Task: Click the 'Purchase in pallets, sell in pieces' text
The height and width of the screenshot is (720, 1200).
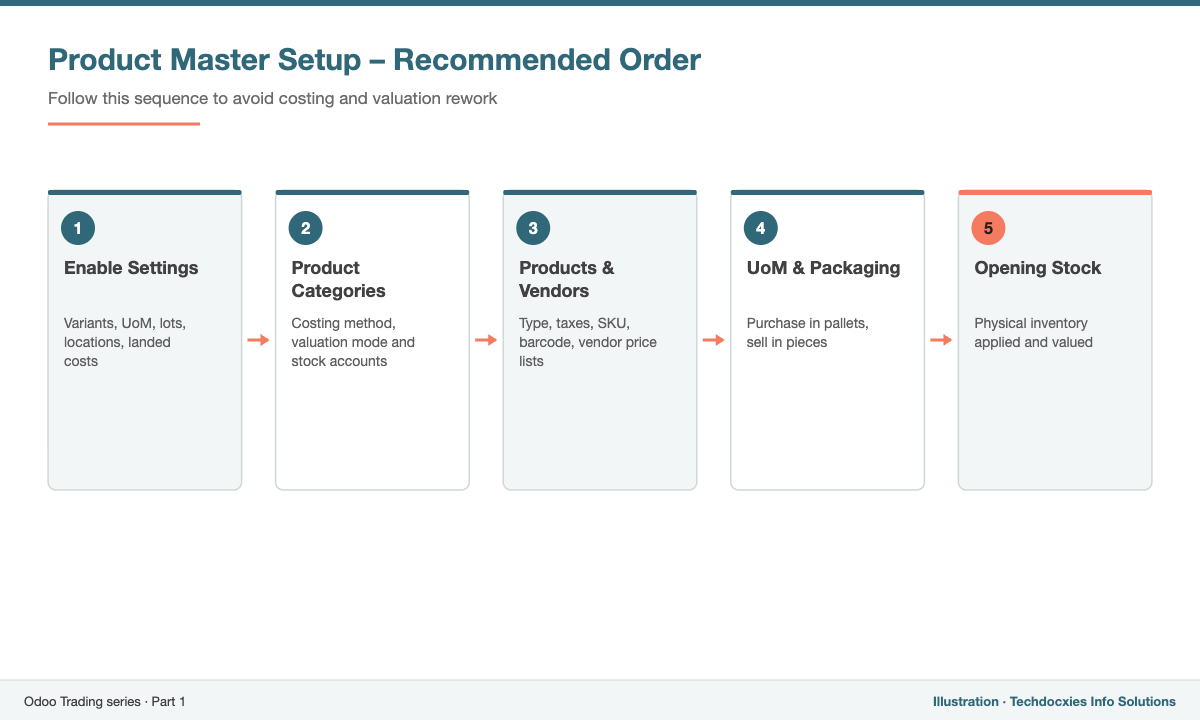Action: pyautogui.click(x=808, y=333)
